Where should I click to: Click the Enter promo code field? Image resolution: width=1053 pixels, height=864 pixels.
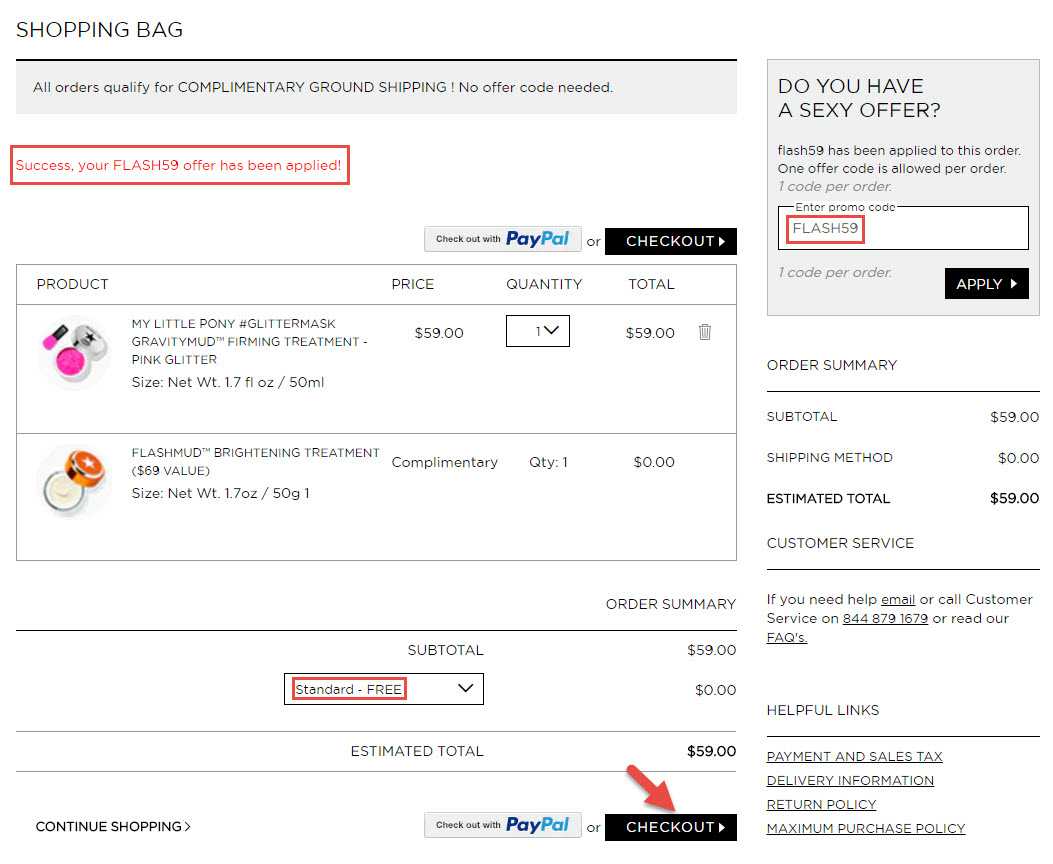(903, 228)
